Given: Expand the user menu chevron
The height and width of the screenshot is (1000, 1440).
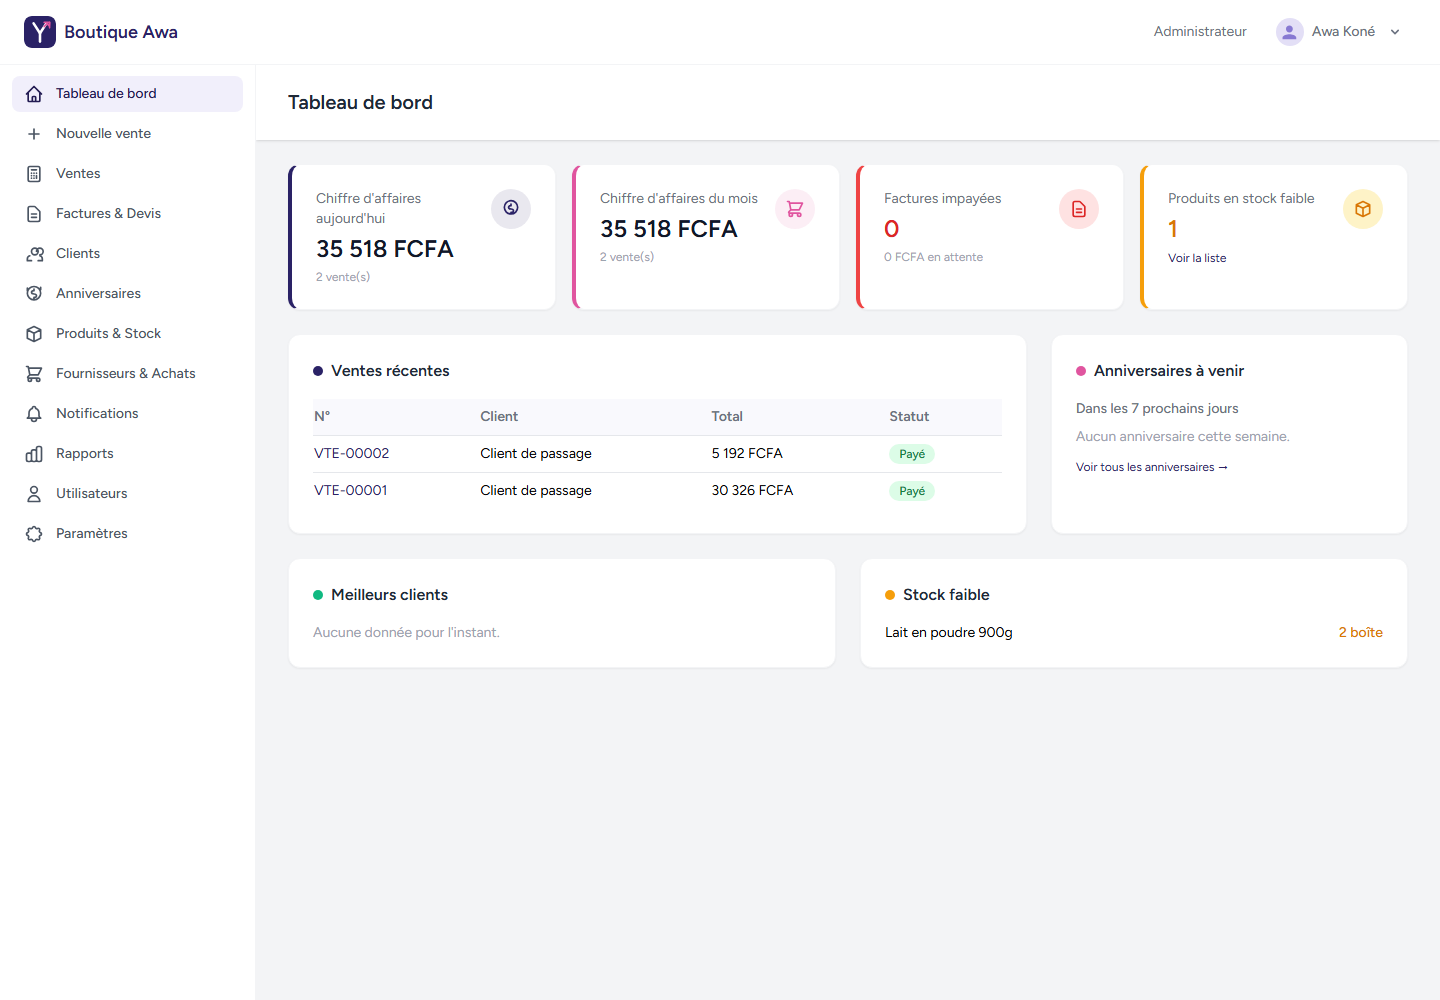Looking at the screenshot, I should point(1395,32).
